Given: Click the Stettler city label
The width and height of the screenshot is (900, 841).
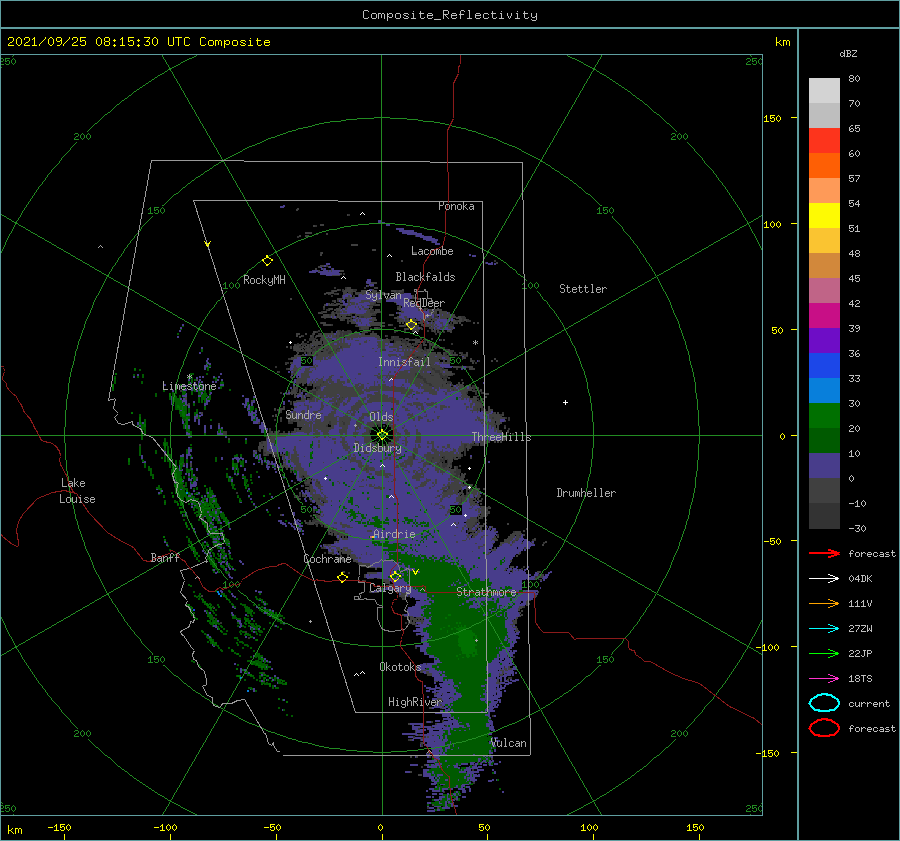Looking at the screenshot, I should 583,289.
